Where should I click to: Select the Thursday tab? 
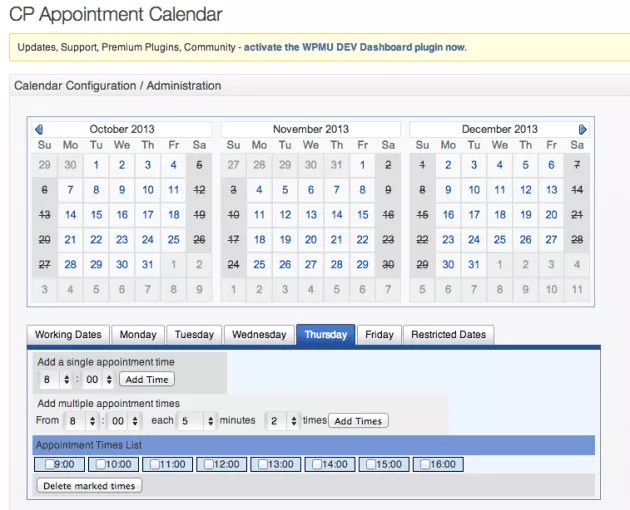tap(325, 335)
